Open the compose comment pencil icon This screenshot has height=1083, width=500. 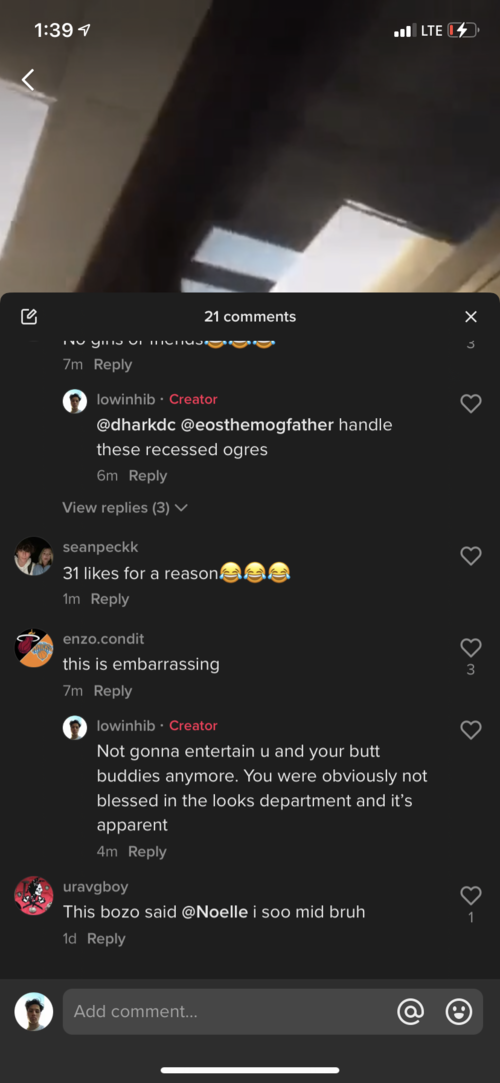click(x=28, y=317)
